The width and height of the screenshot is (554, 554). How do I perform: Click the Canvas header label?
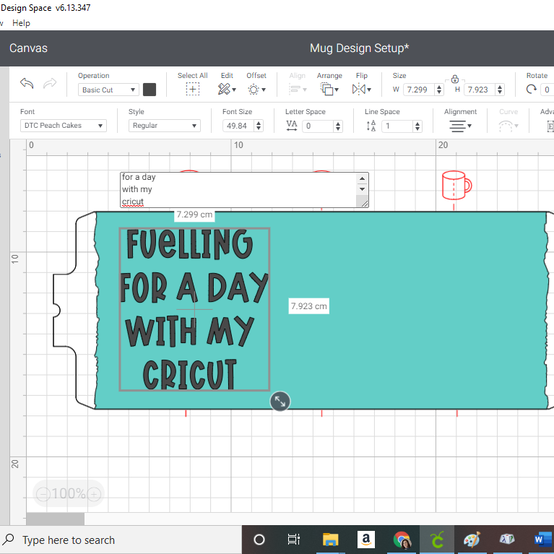[28, 48]
